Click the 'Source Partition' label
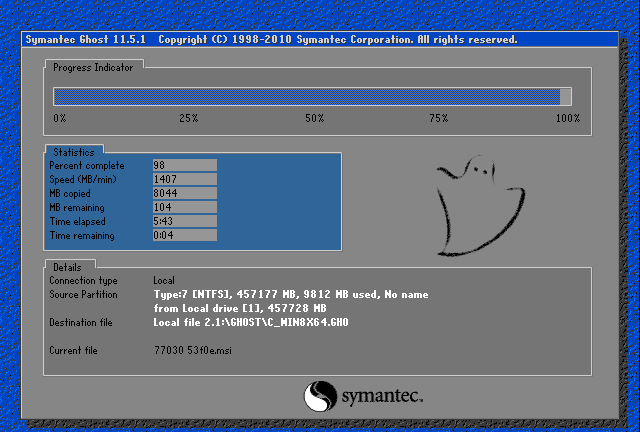The image size is (640, 432). pyautogui.click(x=83, y=294)
